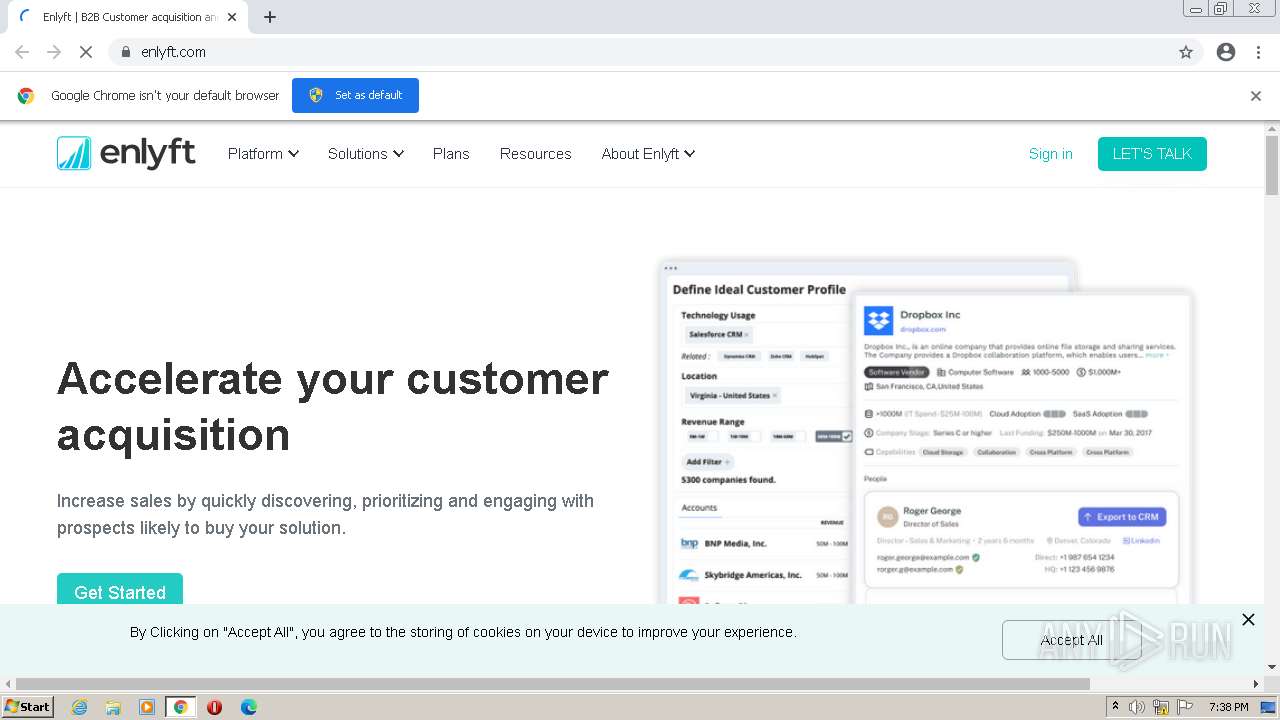Click the 'BNP Media, Inc.' row

763,544
